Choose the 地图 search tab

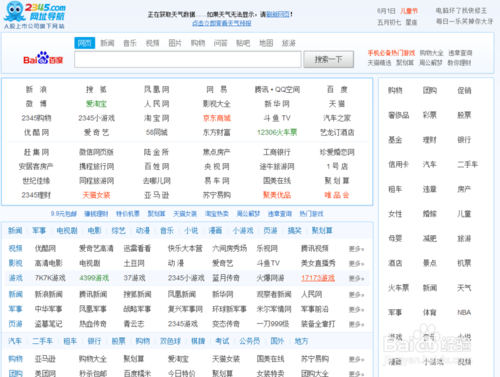266,43
